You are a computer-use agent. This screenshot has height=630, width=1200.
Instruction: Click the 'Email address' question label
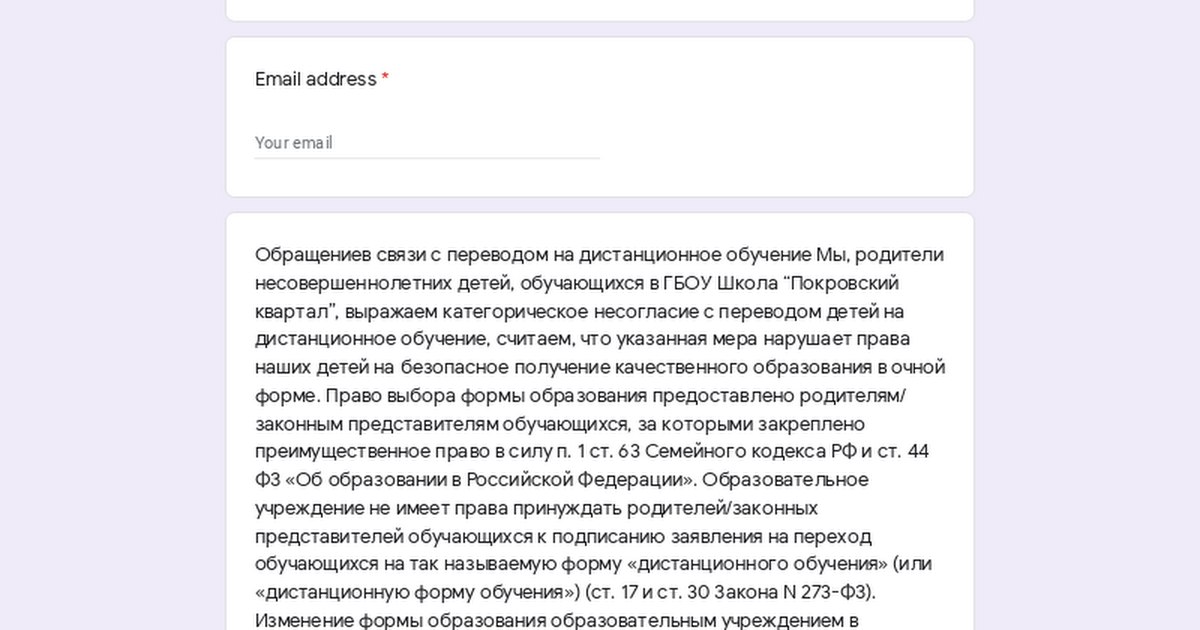315,79
